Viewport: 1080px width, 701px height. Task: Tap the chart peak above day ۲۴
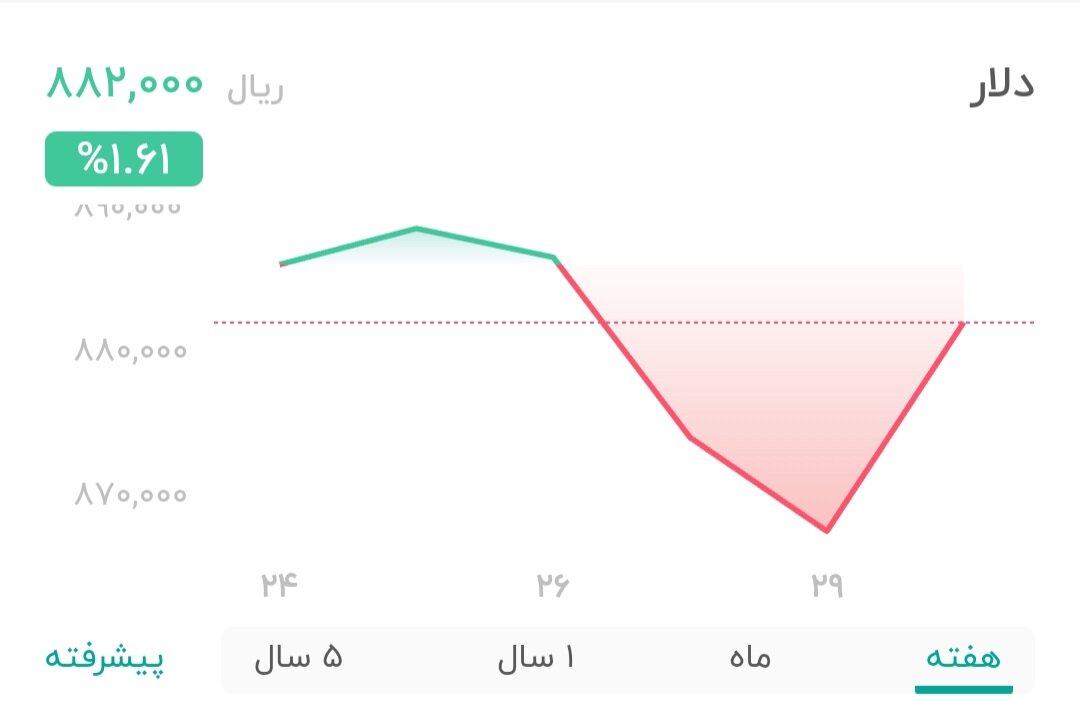pos(417,228)
